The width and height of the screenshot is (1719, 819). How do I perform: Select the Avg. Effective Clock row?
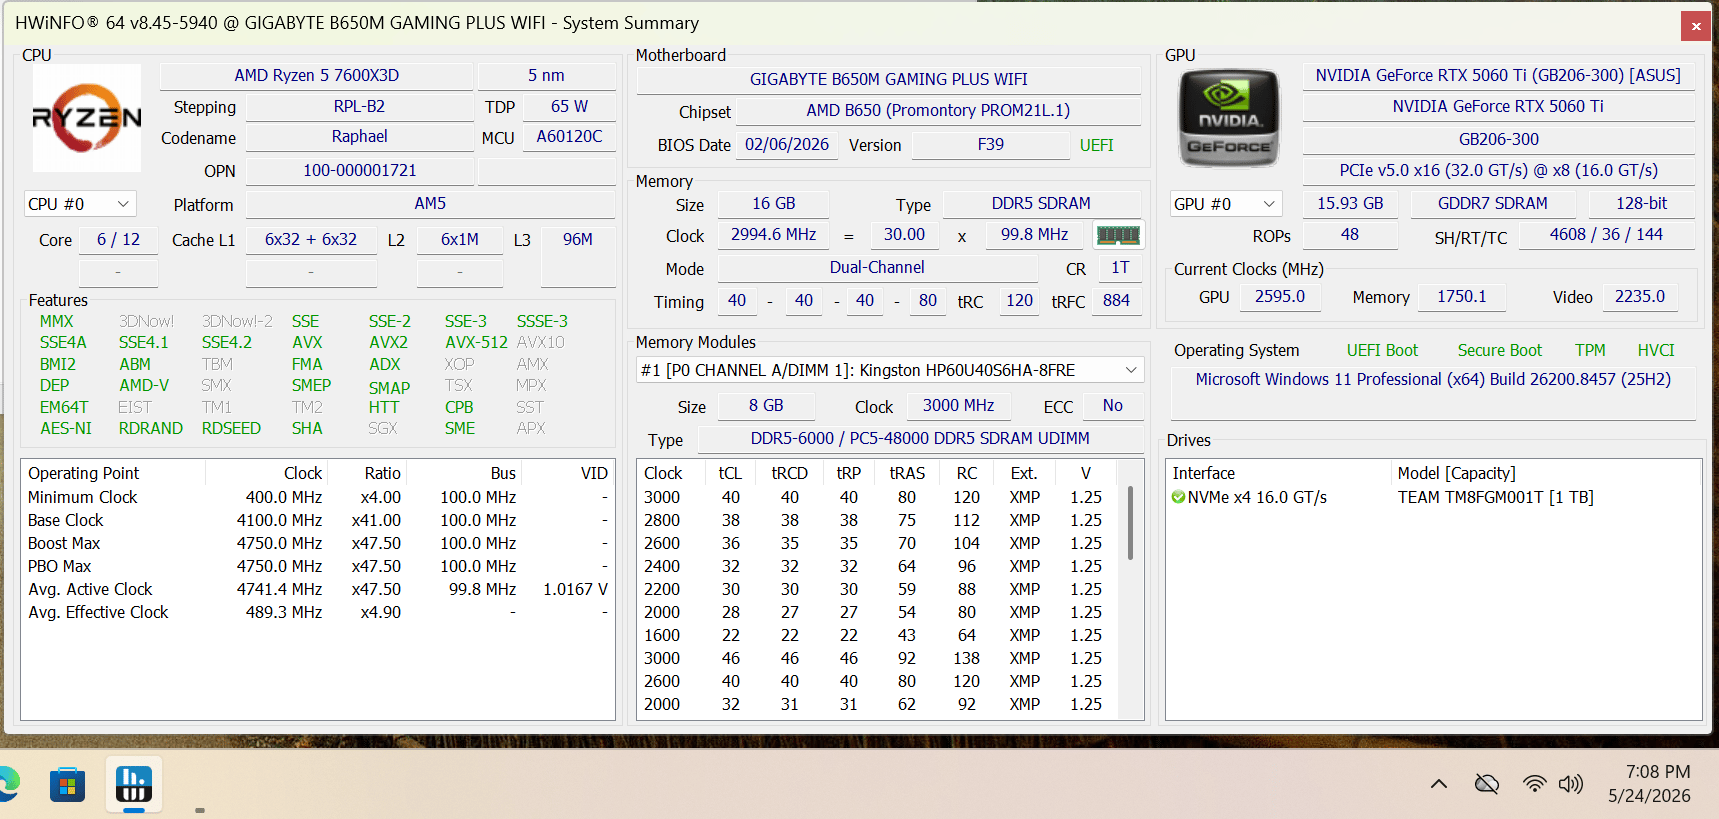click(317, 612)
